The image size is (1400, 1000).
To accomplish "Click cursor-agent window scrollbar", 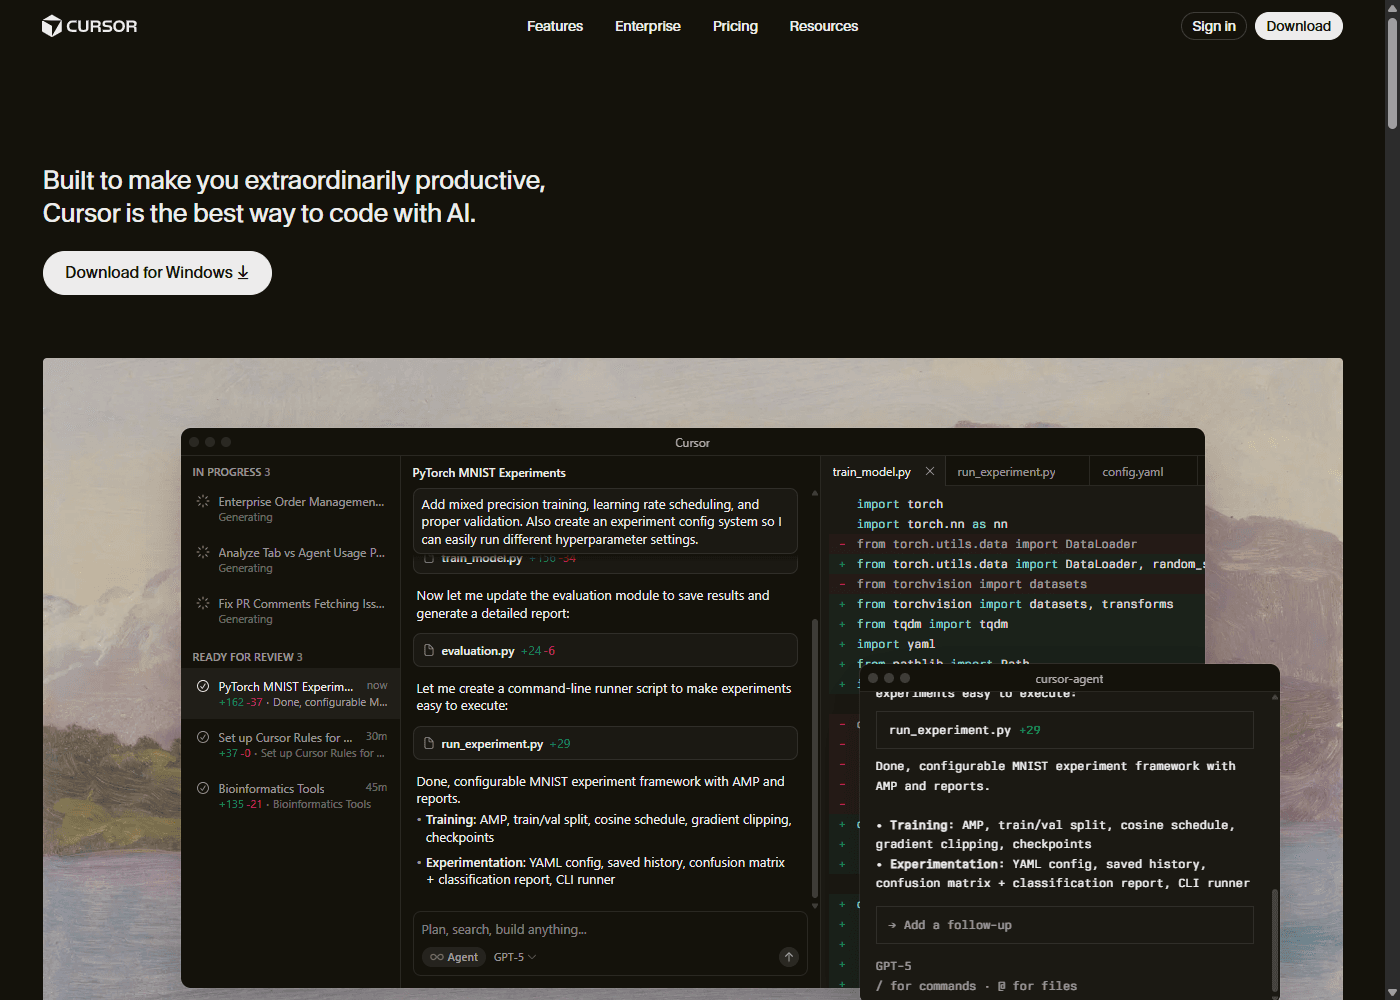I will tap(1274, 940).
